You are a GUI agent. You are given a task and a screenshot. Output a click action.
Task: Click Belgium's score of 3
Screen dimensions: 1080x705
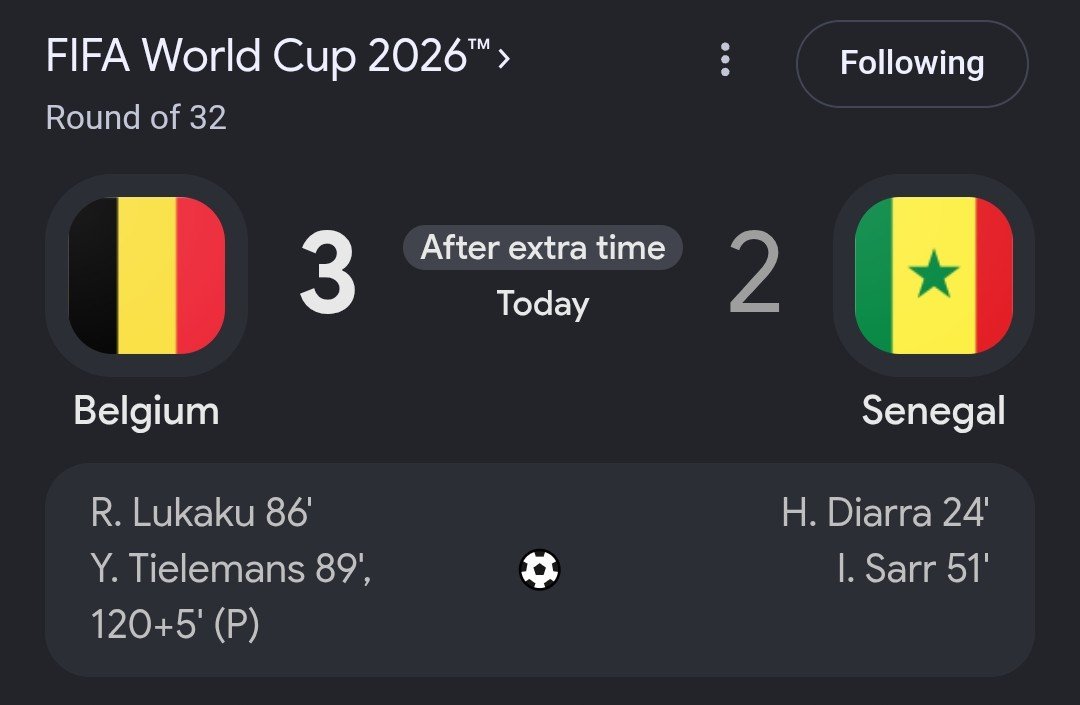pyautogui.click(x=327, y=273)
